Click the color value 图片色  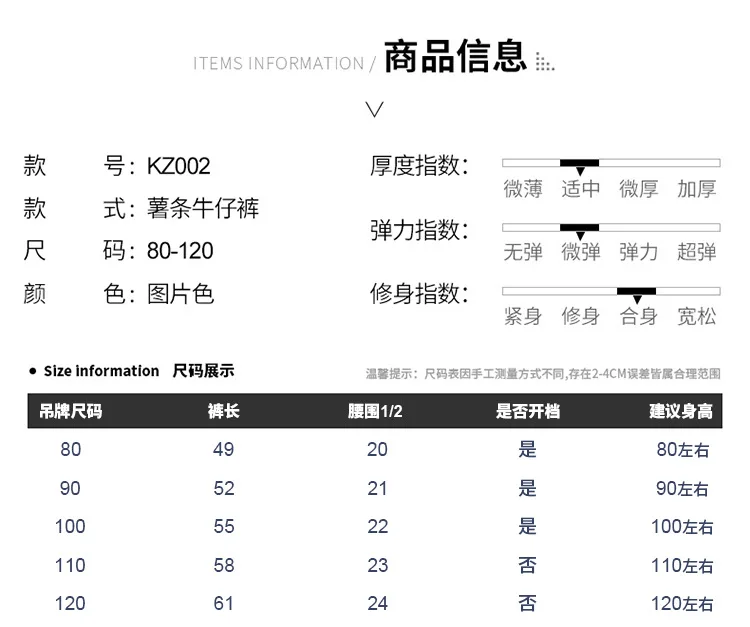pos(180,294)
